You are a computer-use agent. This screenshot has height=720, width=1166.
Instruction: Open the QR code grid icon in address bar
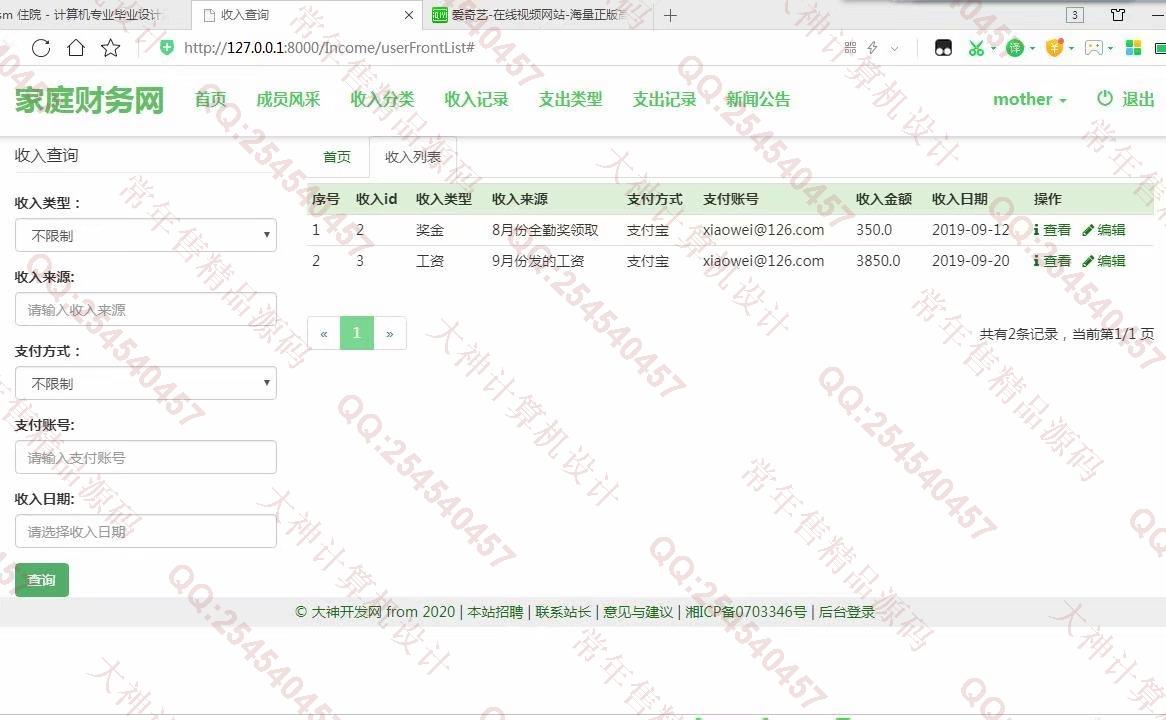pos(850,48)
